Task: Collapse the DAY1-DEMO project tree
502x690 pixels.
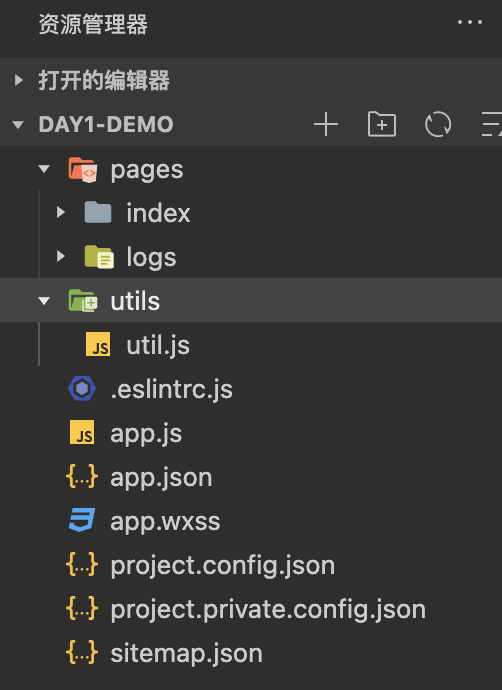Action: (x=18, y=125)
